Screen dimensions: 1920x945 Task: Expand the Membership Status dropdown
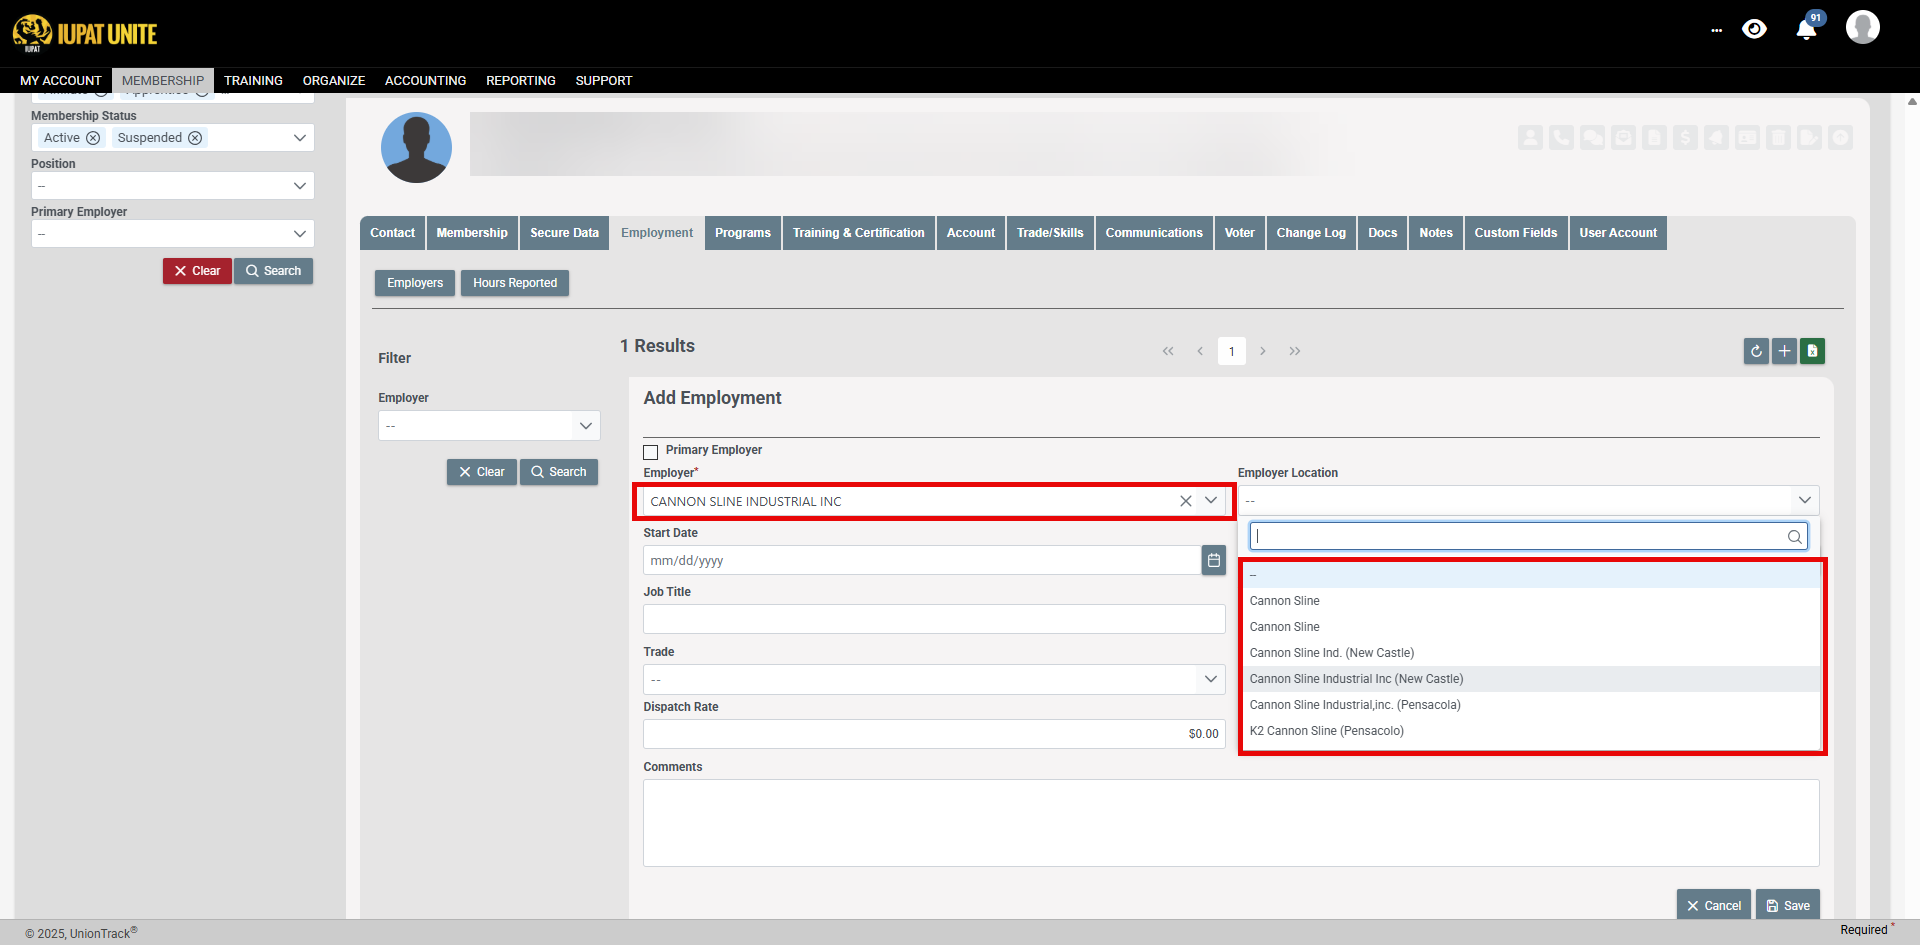(x=299, y=138)
